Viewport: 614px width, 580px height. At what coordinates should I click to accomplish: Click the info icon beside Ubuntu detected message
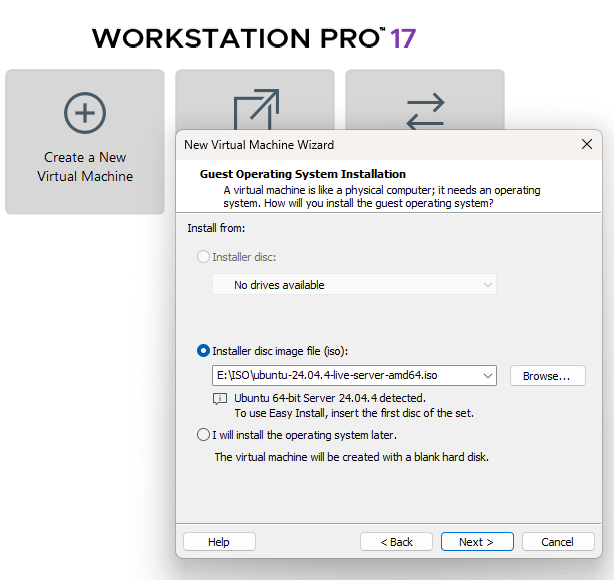[x=220, y=399]
